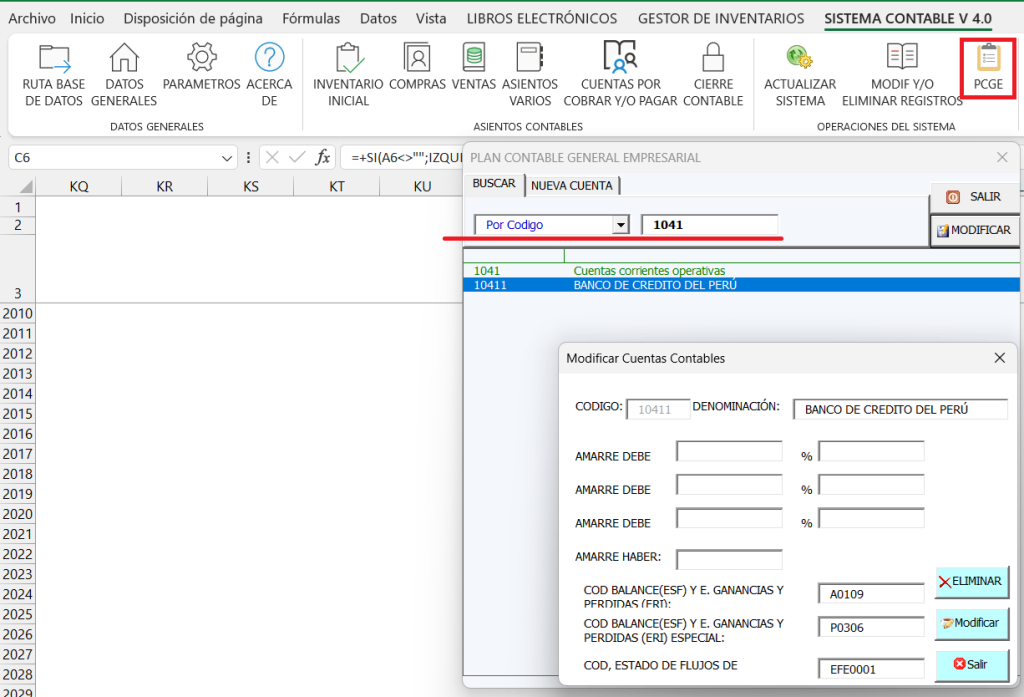This screenshot has width=1024, height=697.
Task: Click the SALIR button in PCGE dialog
Action: [x=974, y=197]
